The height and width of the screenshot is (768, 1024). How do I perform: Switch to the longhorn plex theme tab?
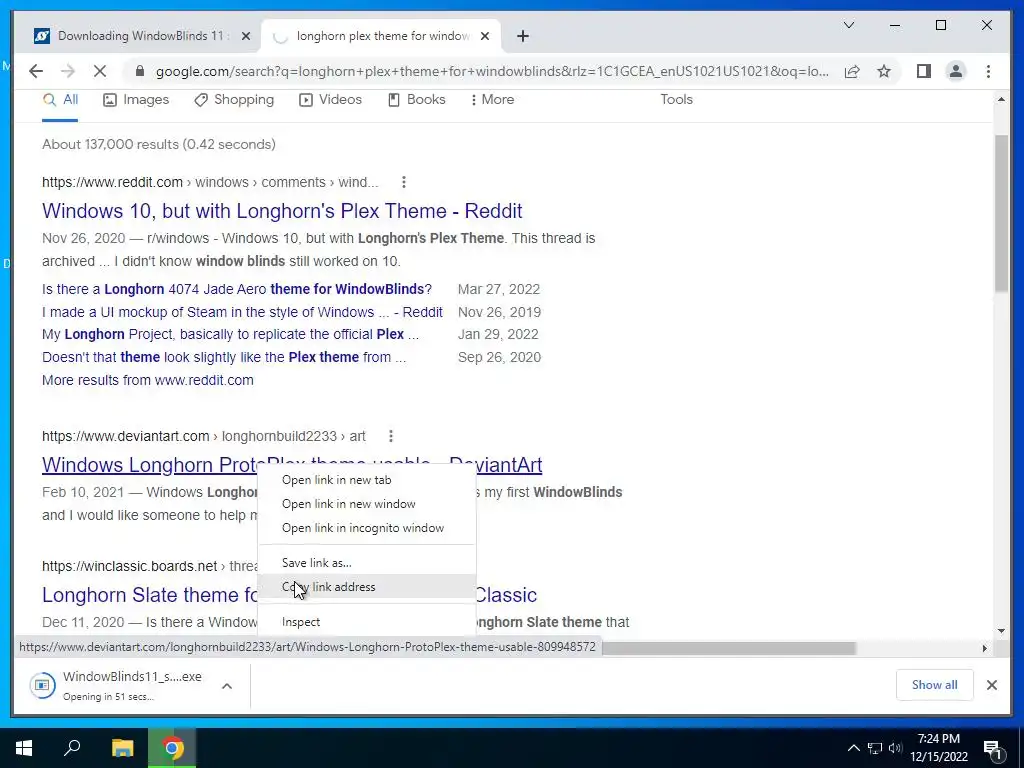point(381,36)
